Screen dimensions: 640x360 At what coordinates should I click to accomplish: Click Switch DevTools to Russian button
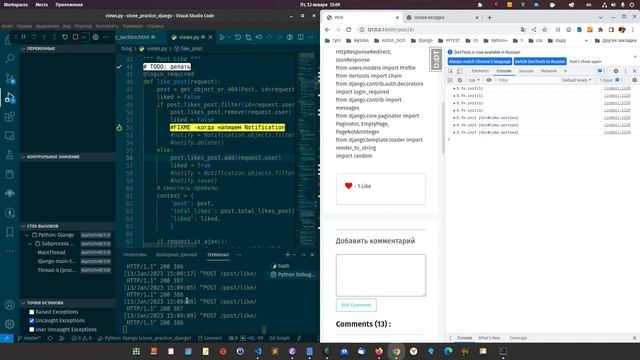point(540,61)
